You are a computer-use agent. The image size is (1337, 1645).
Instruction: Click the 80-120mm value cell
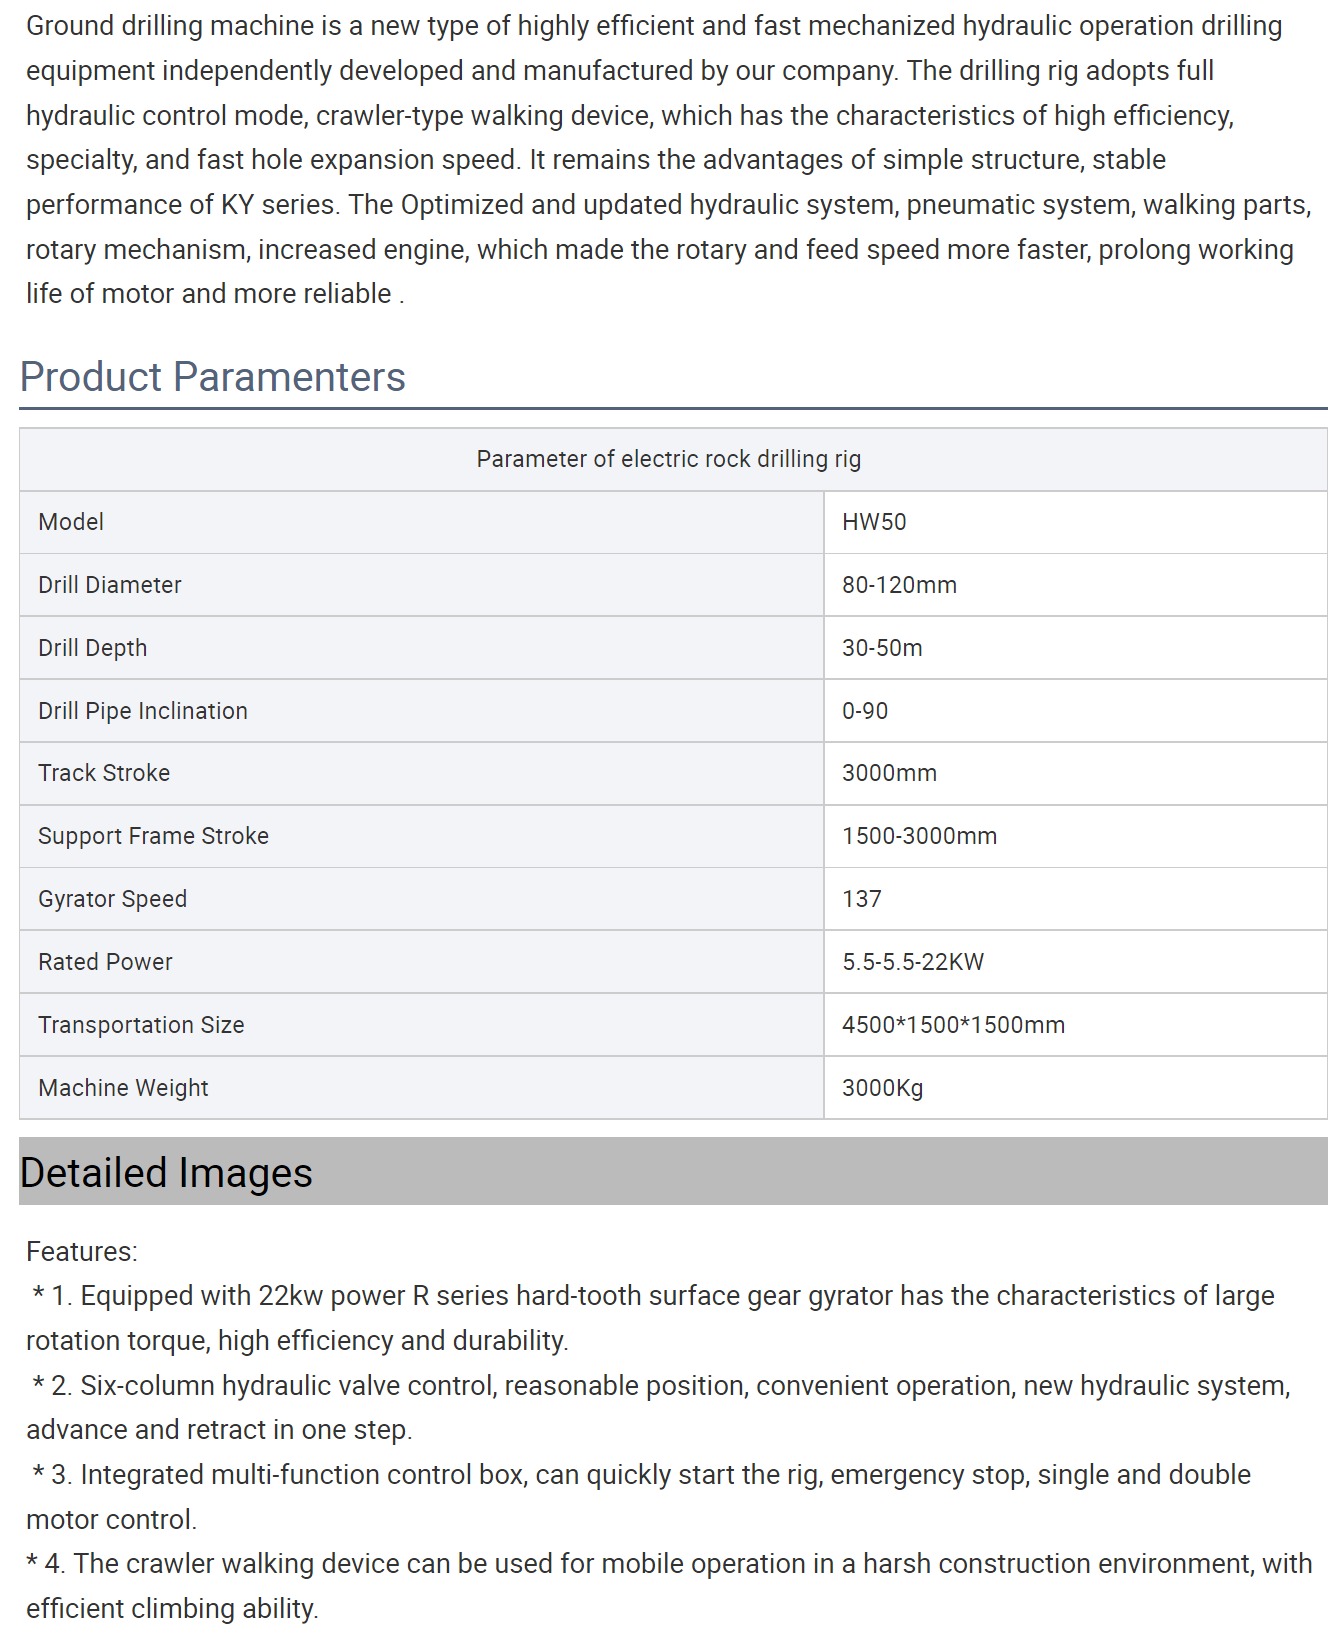(1075, 585)
